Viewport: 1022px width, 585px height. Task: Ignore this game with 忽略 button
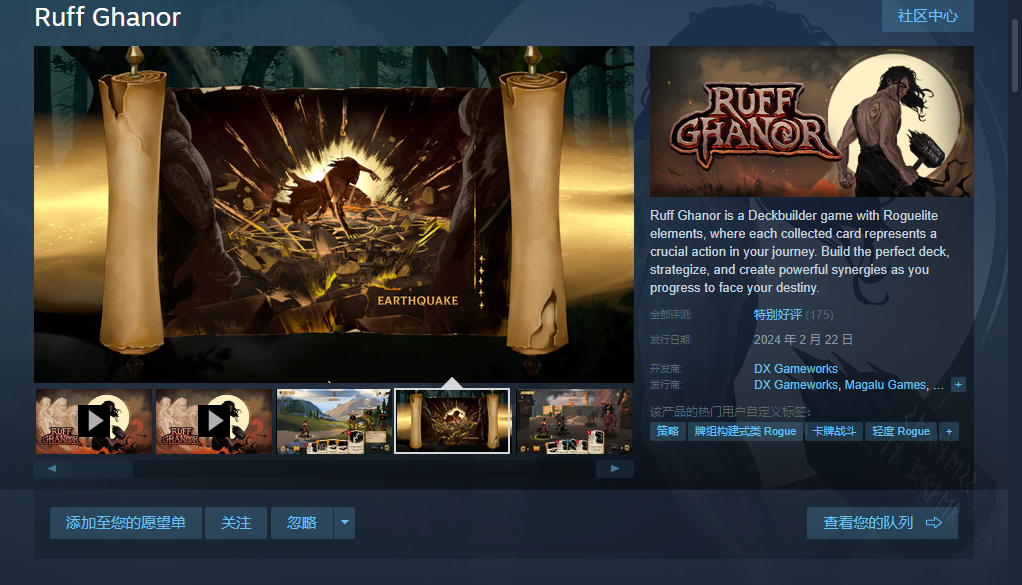coord(302,523)
